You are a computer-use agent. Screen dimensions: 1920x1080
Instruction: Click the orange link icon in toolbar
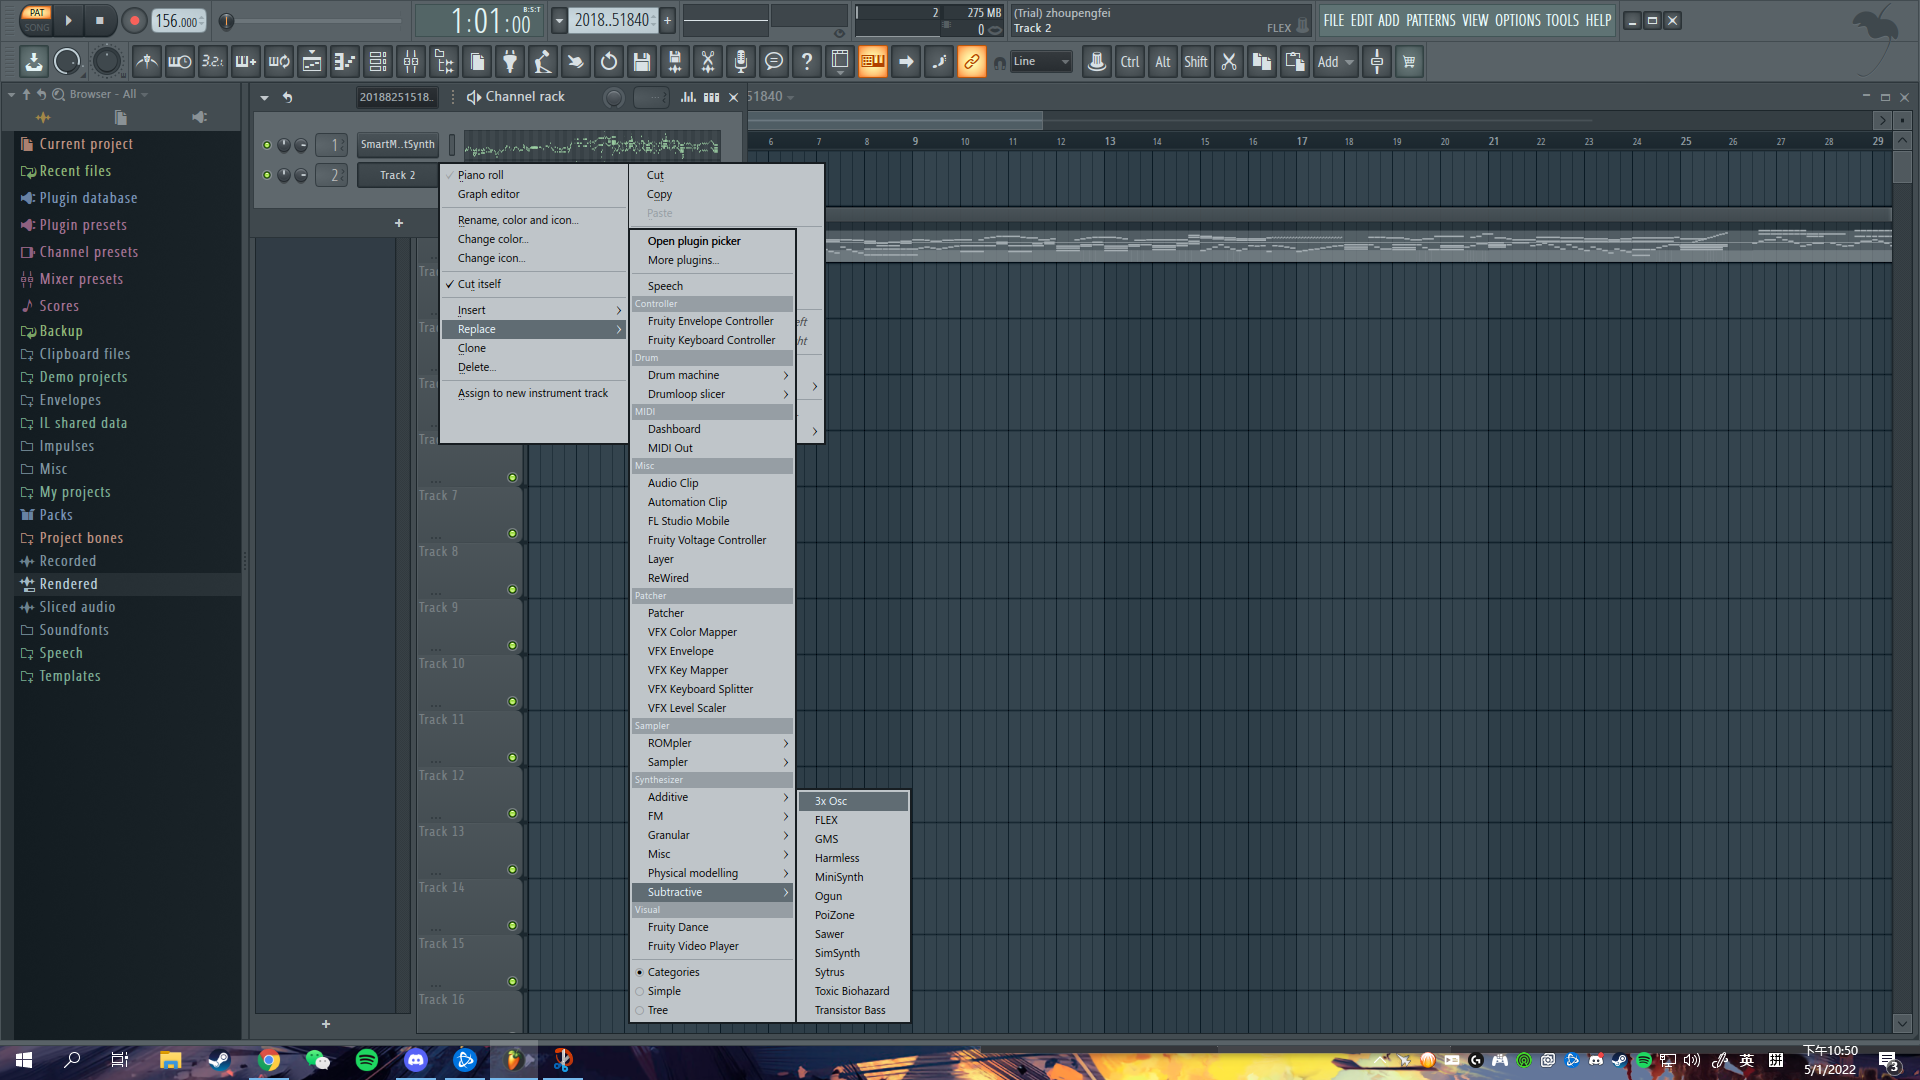click(971, 62)
